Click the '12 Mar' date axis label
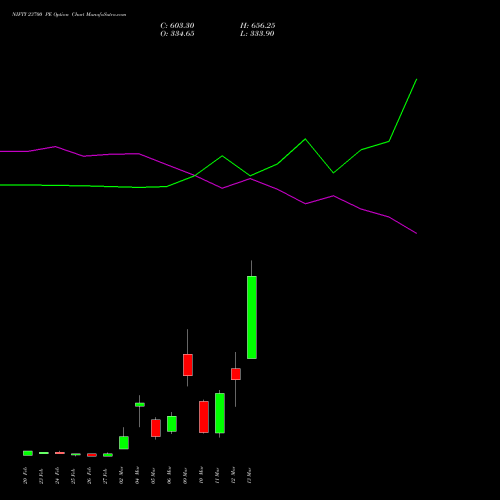This screenshot has width=500, height=500. coord(234,475)
